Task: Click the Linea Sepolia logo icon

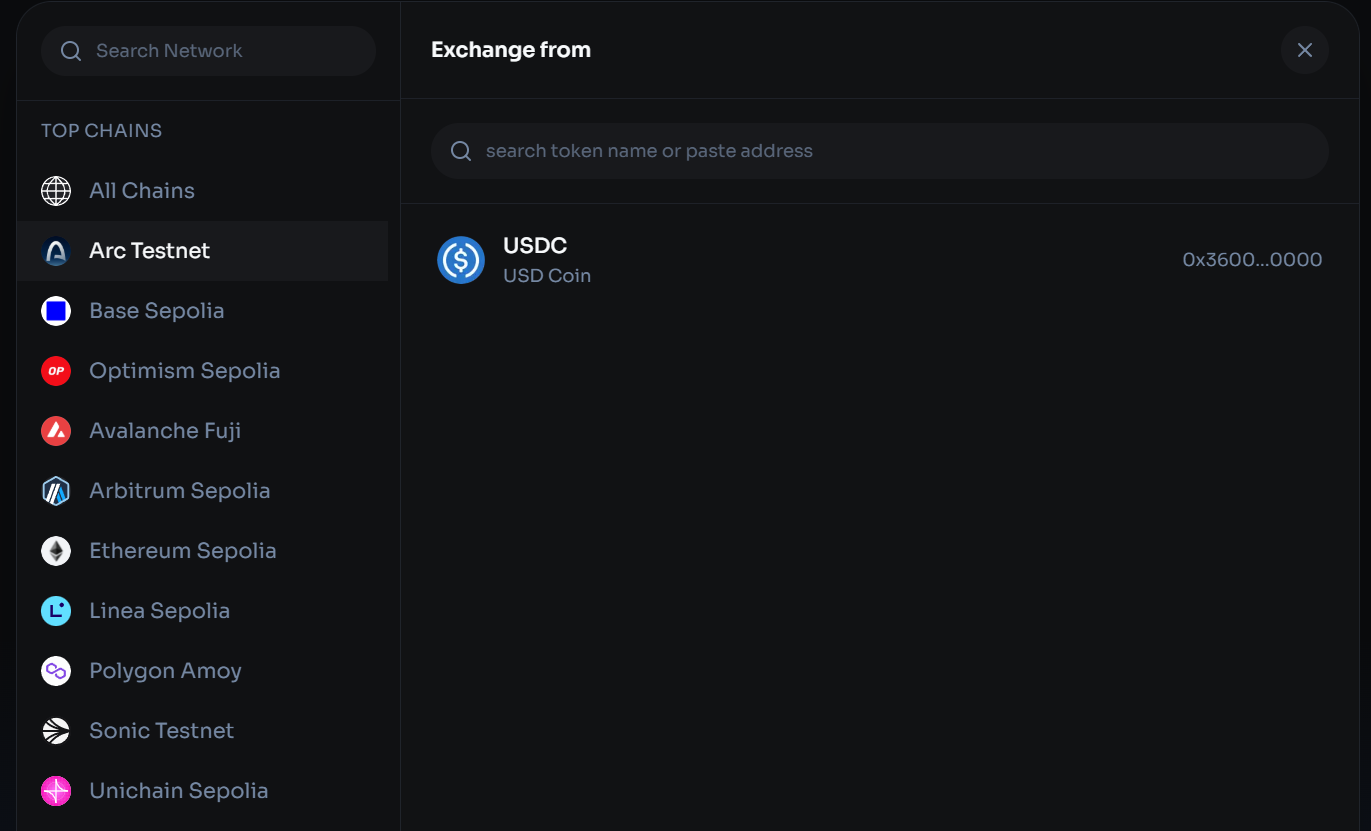Action: (56, 611)
